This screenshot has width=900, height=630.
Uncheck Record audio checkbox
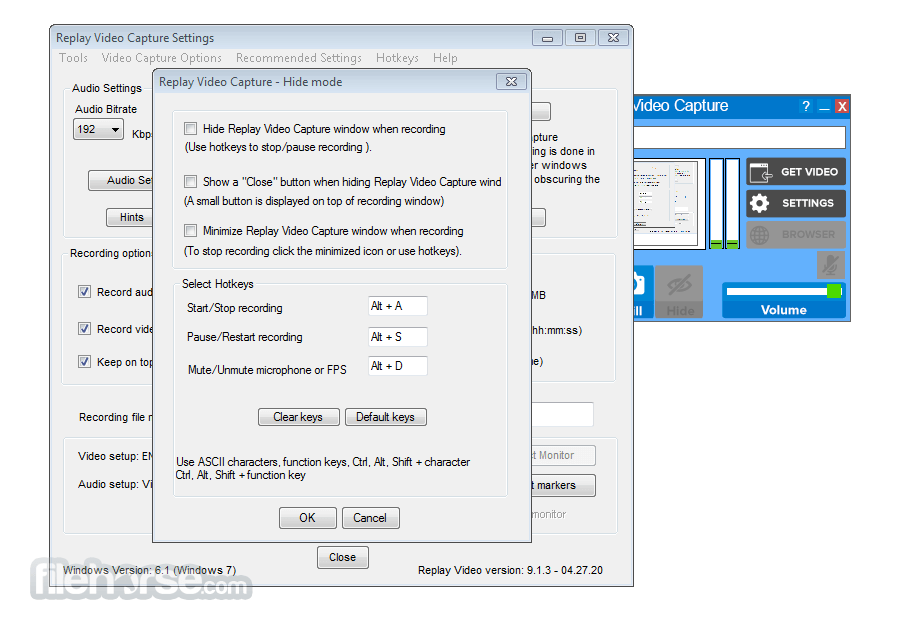pos(84,291)
